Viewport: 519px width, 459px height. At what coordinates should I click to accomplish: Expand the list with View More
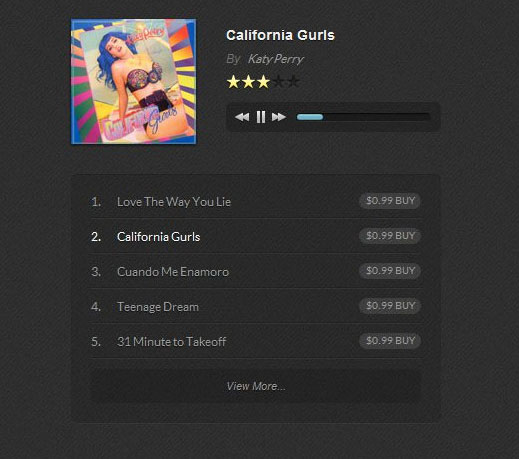tap(256, 386)
